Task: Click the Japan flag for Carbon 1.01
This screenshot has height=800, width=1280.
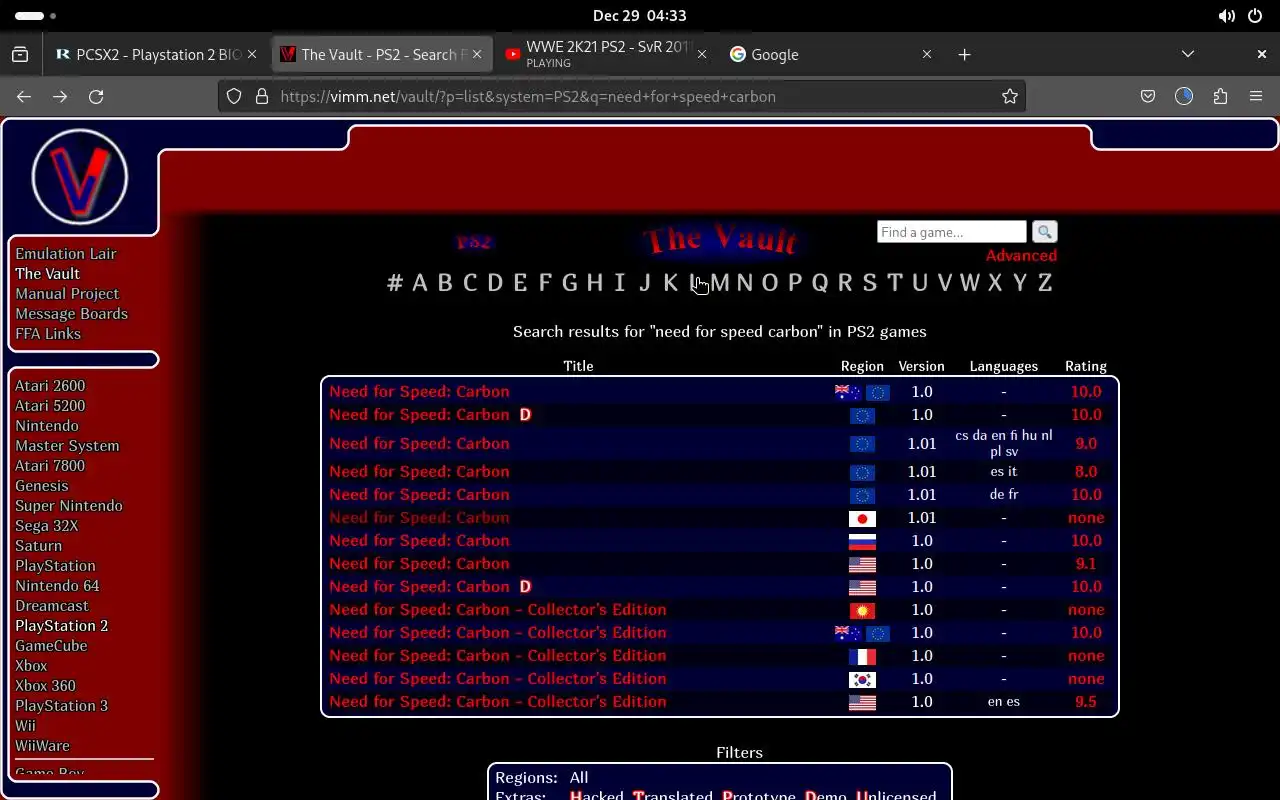Action: tap(862, 518)
